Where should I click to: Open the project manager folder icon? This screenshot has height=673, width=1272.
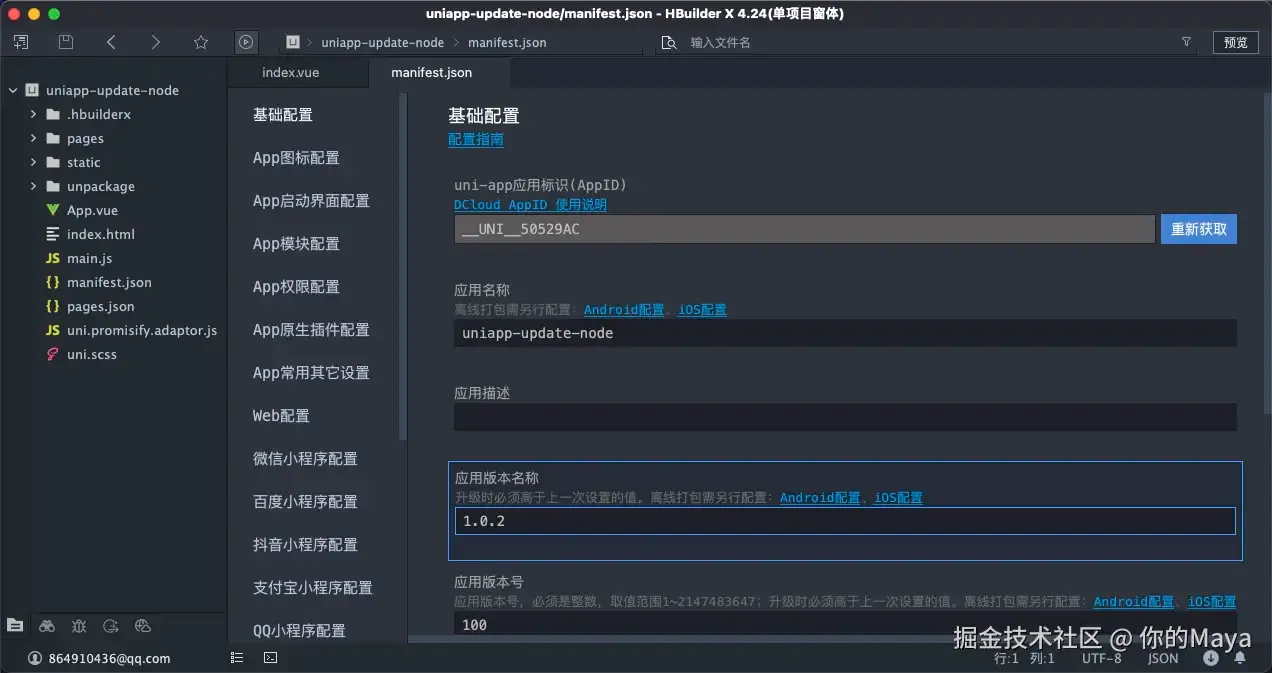point(15,625)
